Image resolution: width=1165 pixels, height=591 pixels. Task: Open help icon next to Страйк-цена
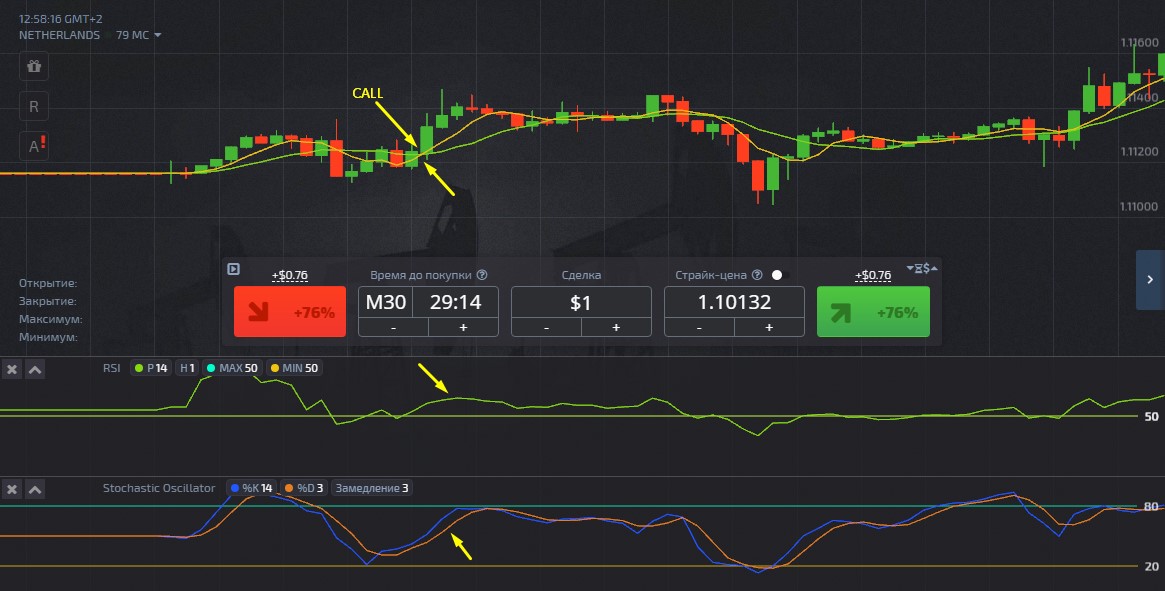pos(757,275)
